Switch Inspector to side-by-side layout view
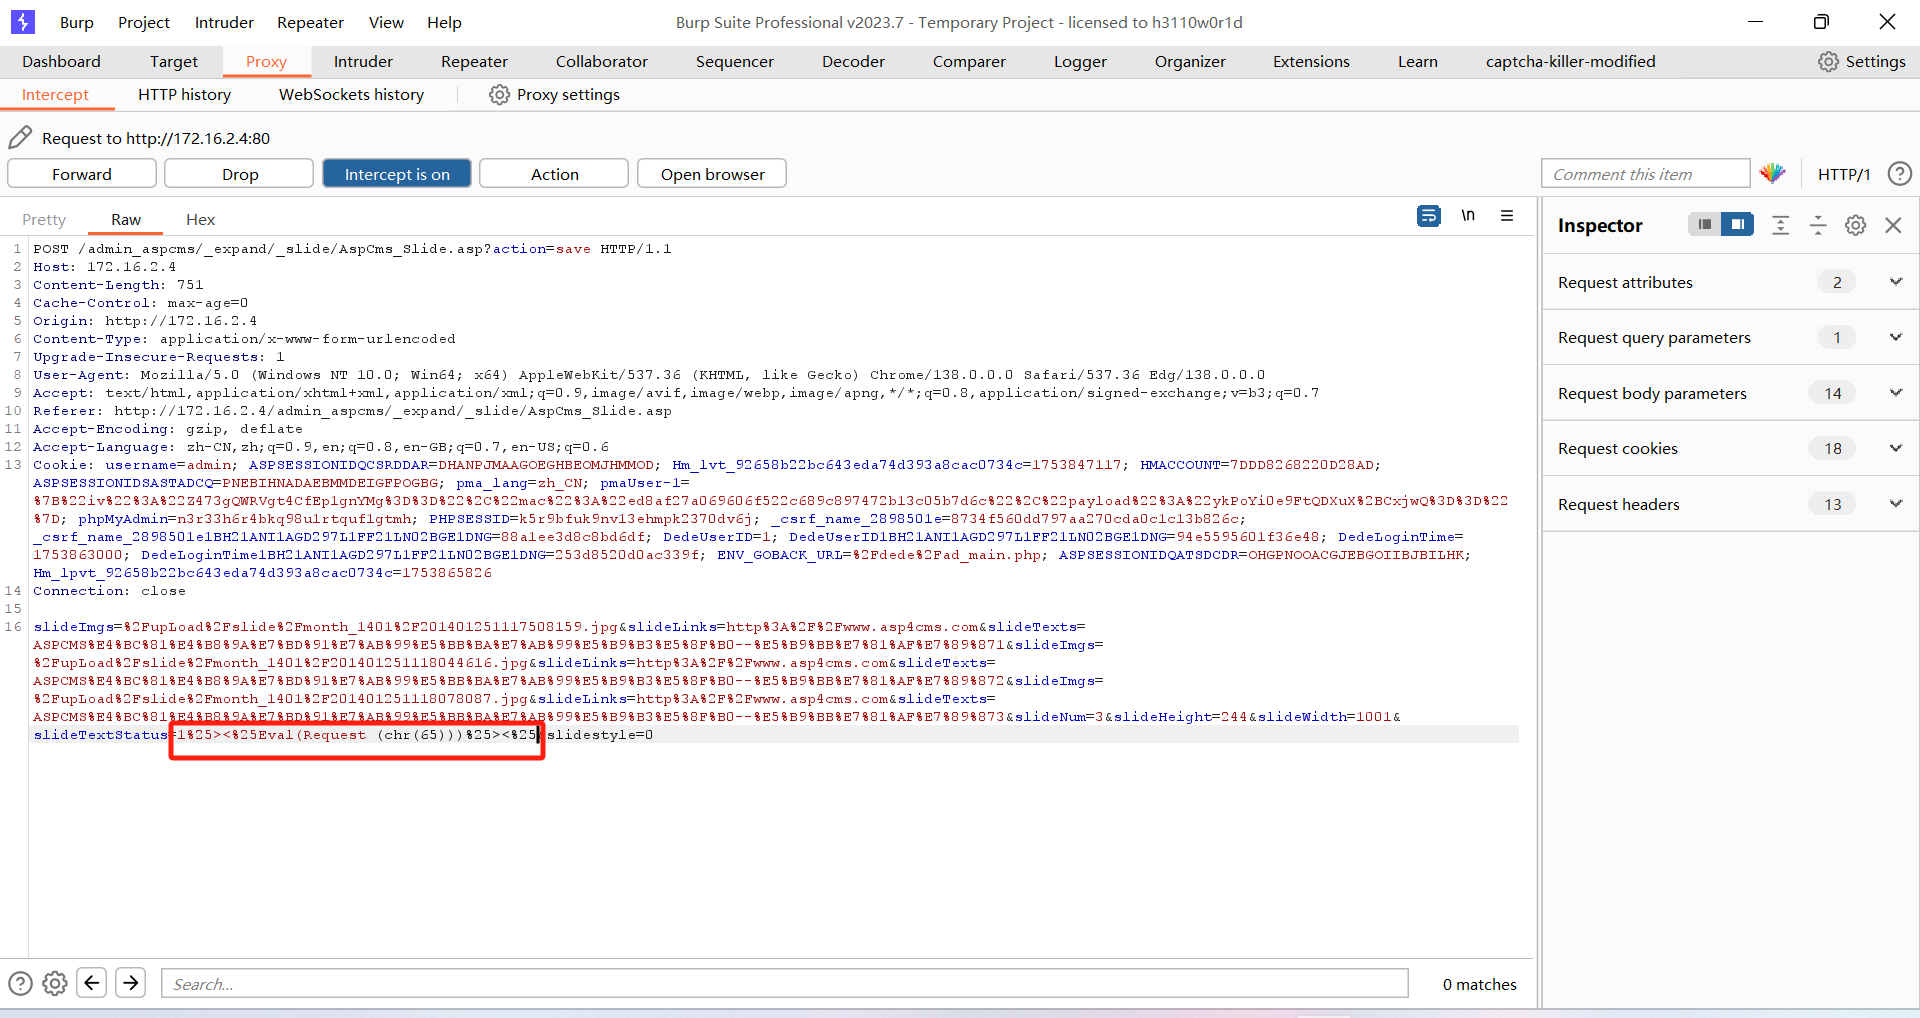 [1738, 224]
